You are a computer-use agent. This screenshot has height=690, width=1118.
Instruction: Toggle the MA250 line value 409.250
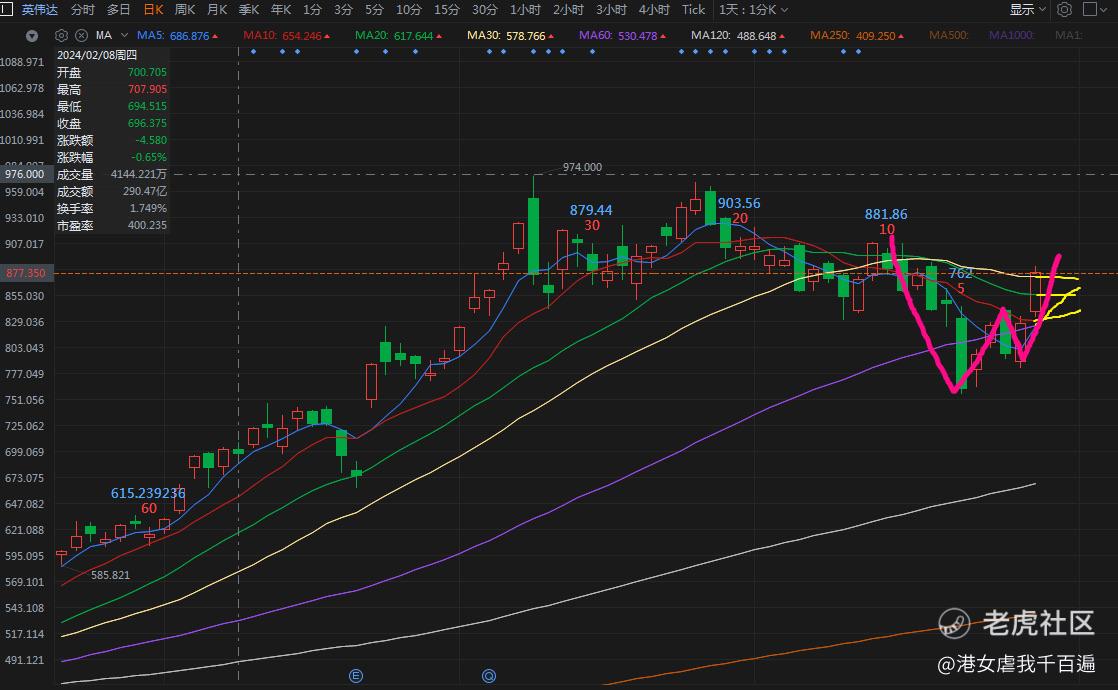click(857, 35)
